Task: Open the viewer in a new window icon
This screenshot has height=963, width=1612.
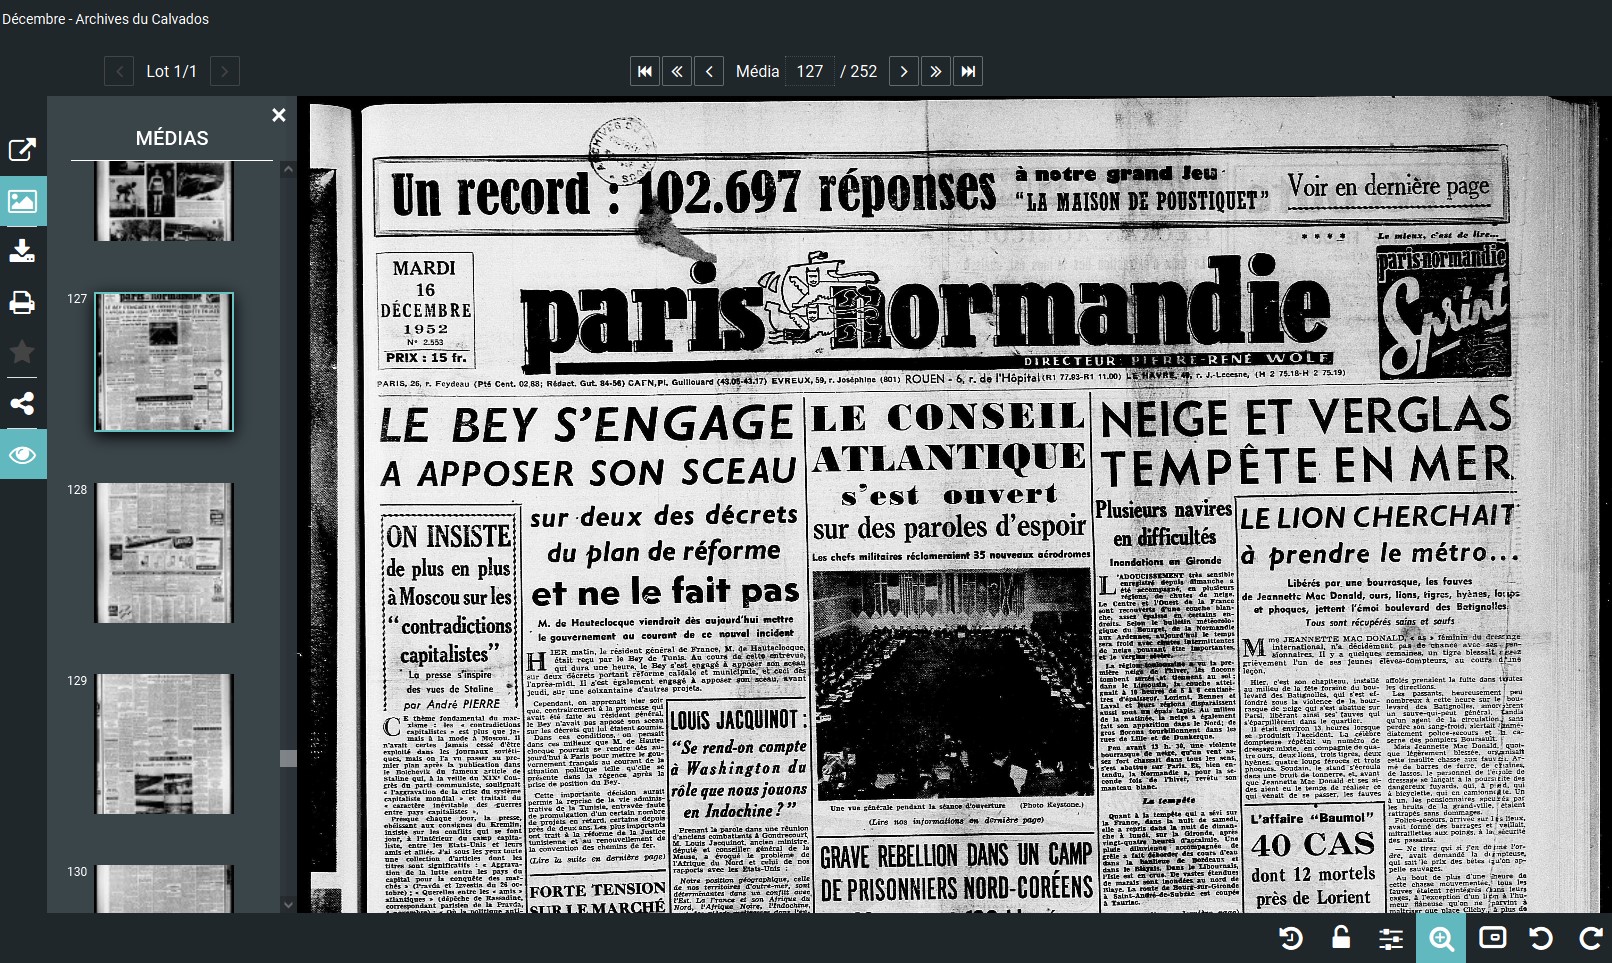Action: coord(22,149)
